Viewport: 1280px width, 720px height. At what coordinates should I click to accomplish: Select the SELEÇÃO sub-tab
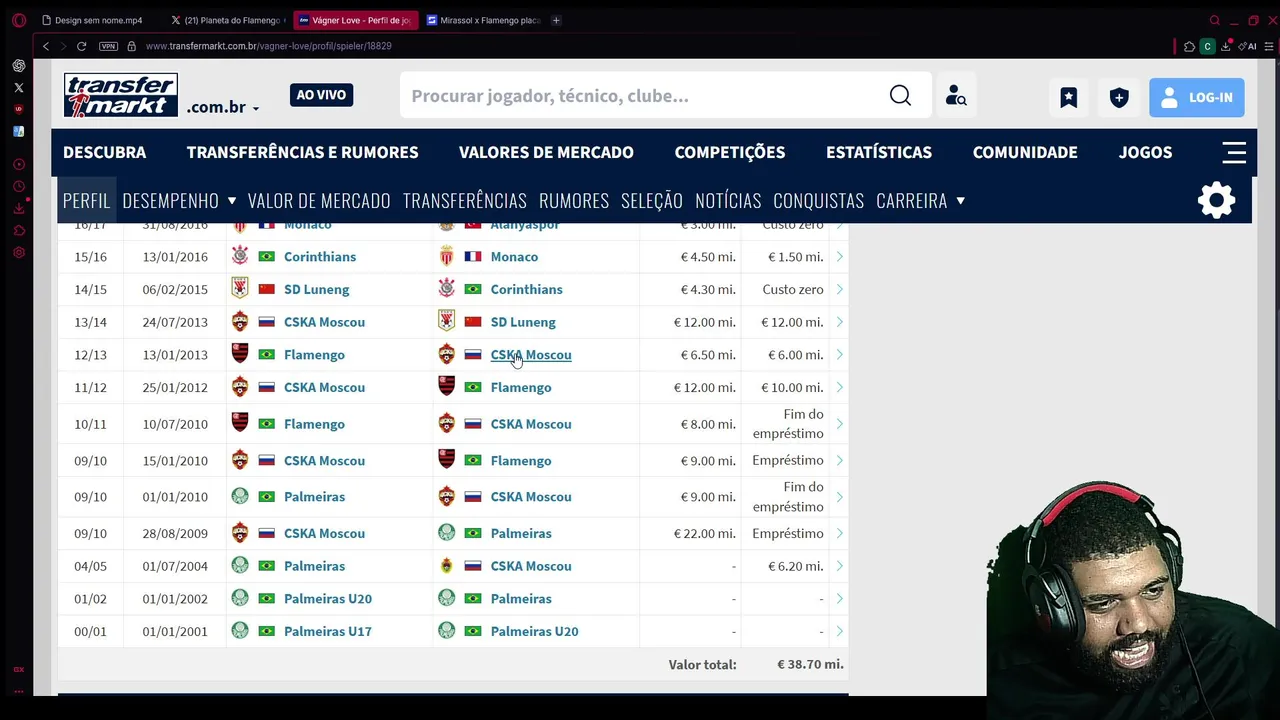[652, 200]
